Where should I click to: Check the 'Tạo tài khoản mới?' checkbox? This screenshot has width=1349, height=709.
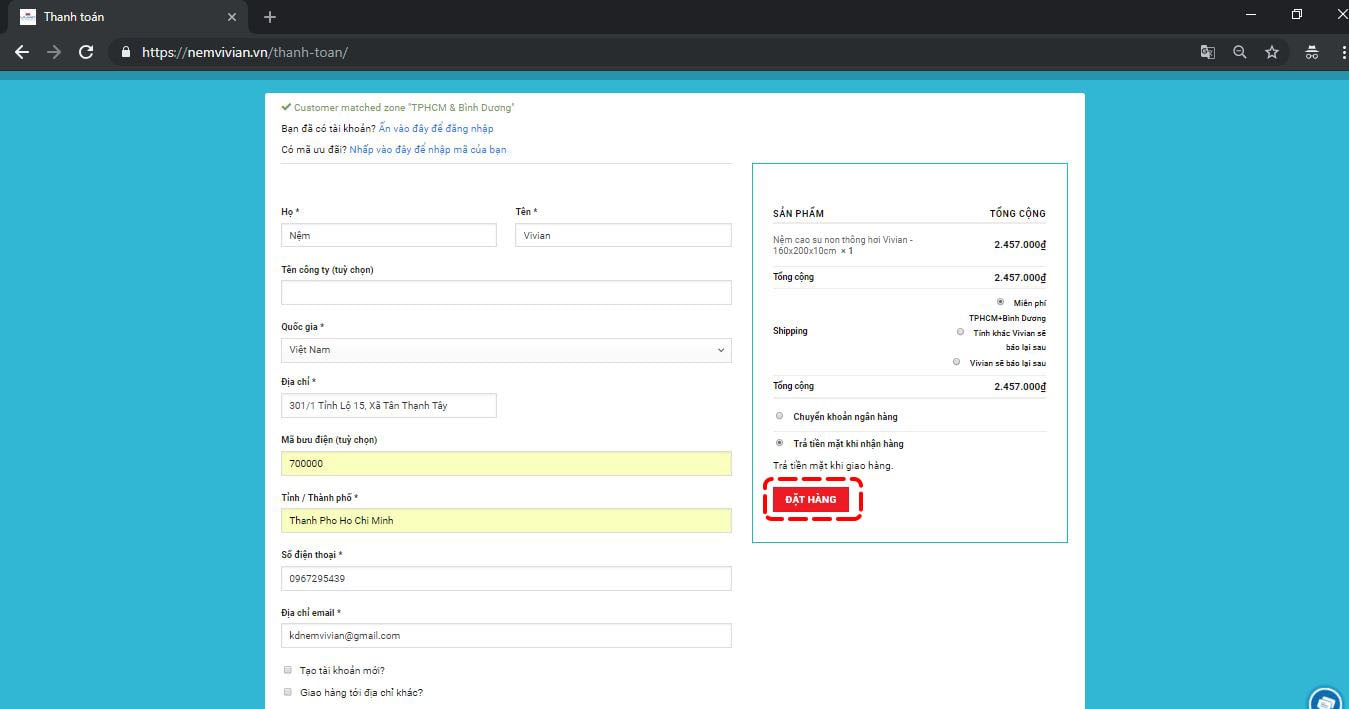pos(288,670)
